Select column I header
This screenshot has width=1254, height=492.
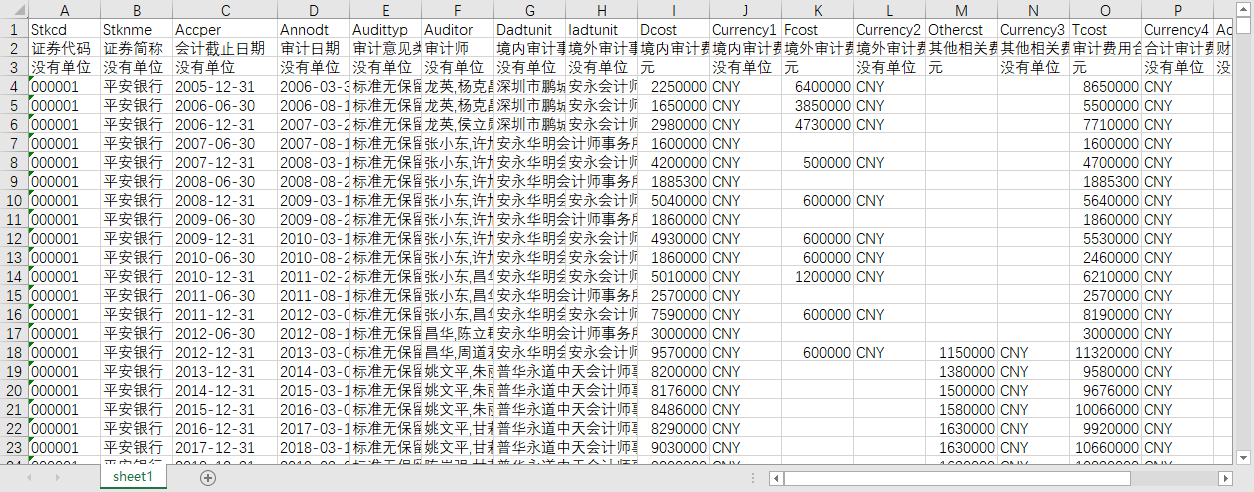coord(674,10)
